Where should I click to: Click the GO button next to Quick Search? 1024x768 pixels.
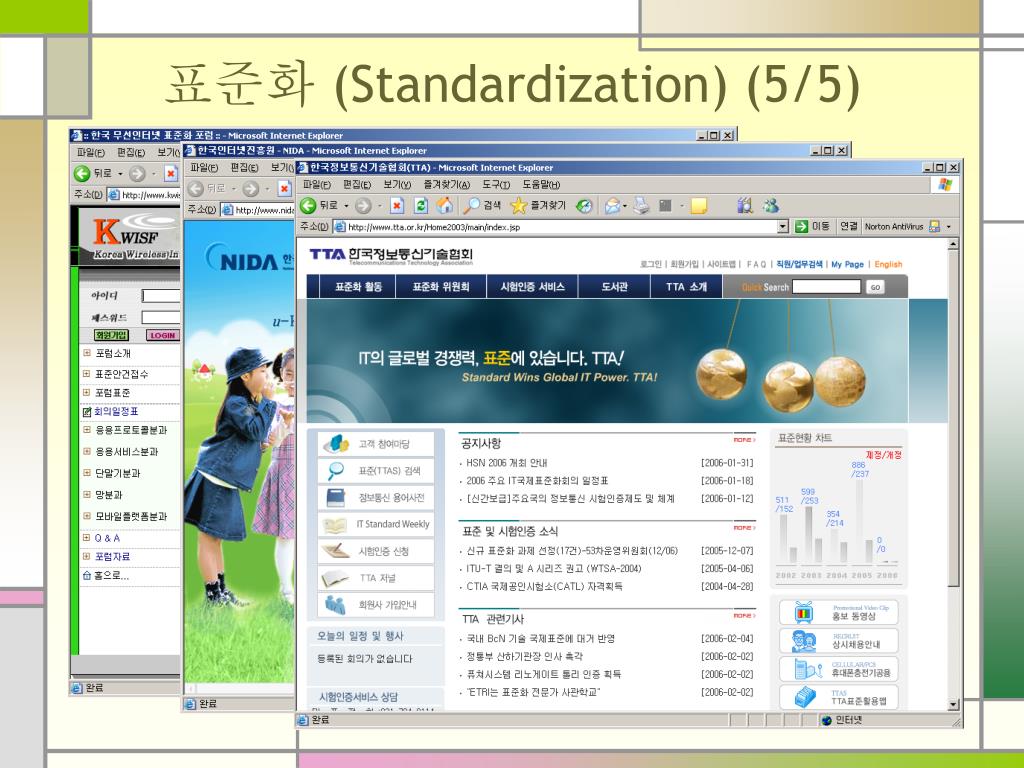(x=875, y=287)
